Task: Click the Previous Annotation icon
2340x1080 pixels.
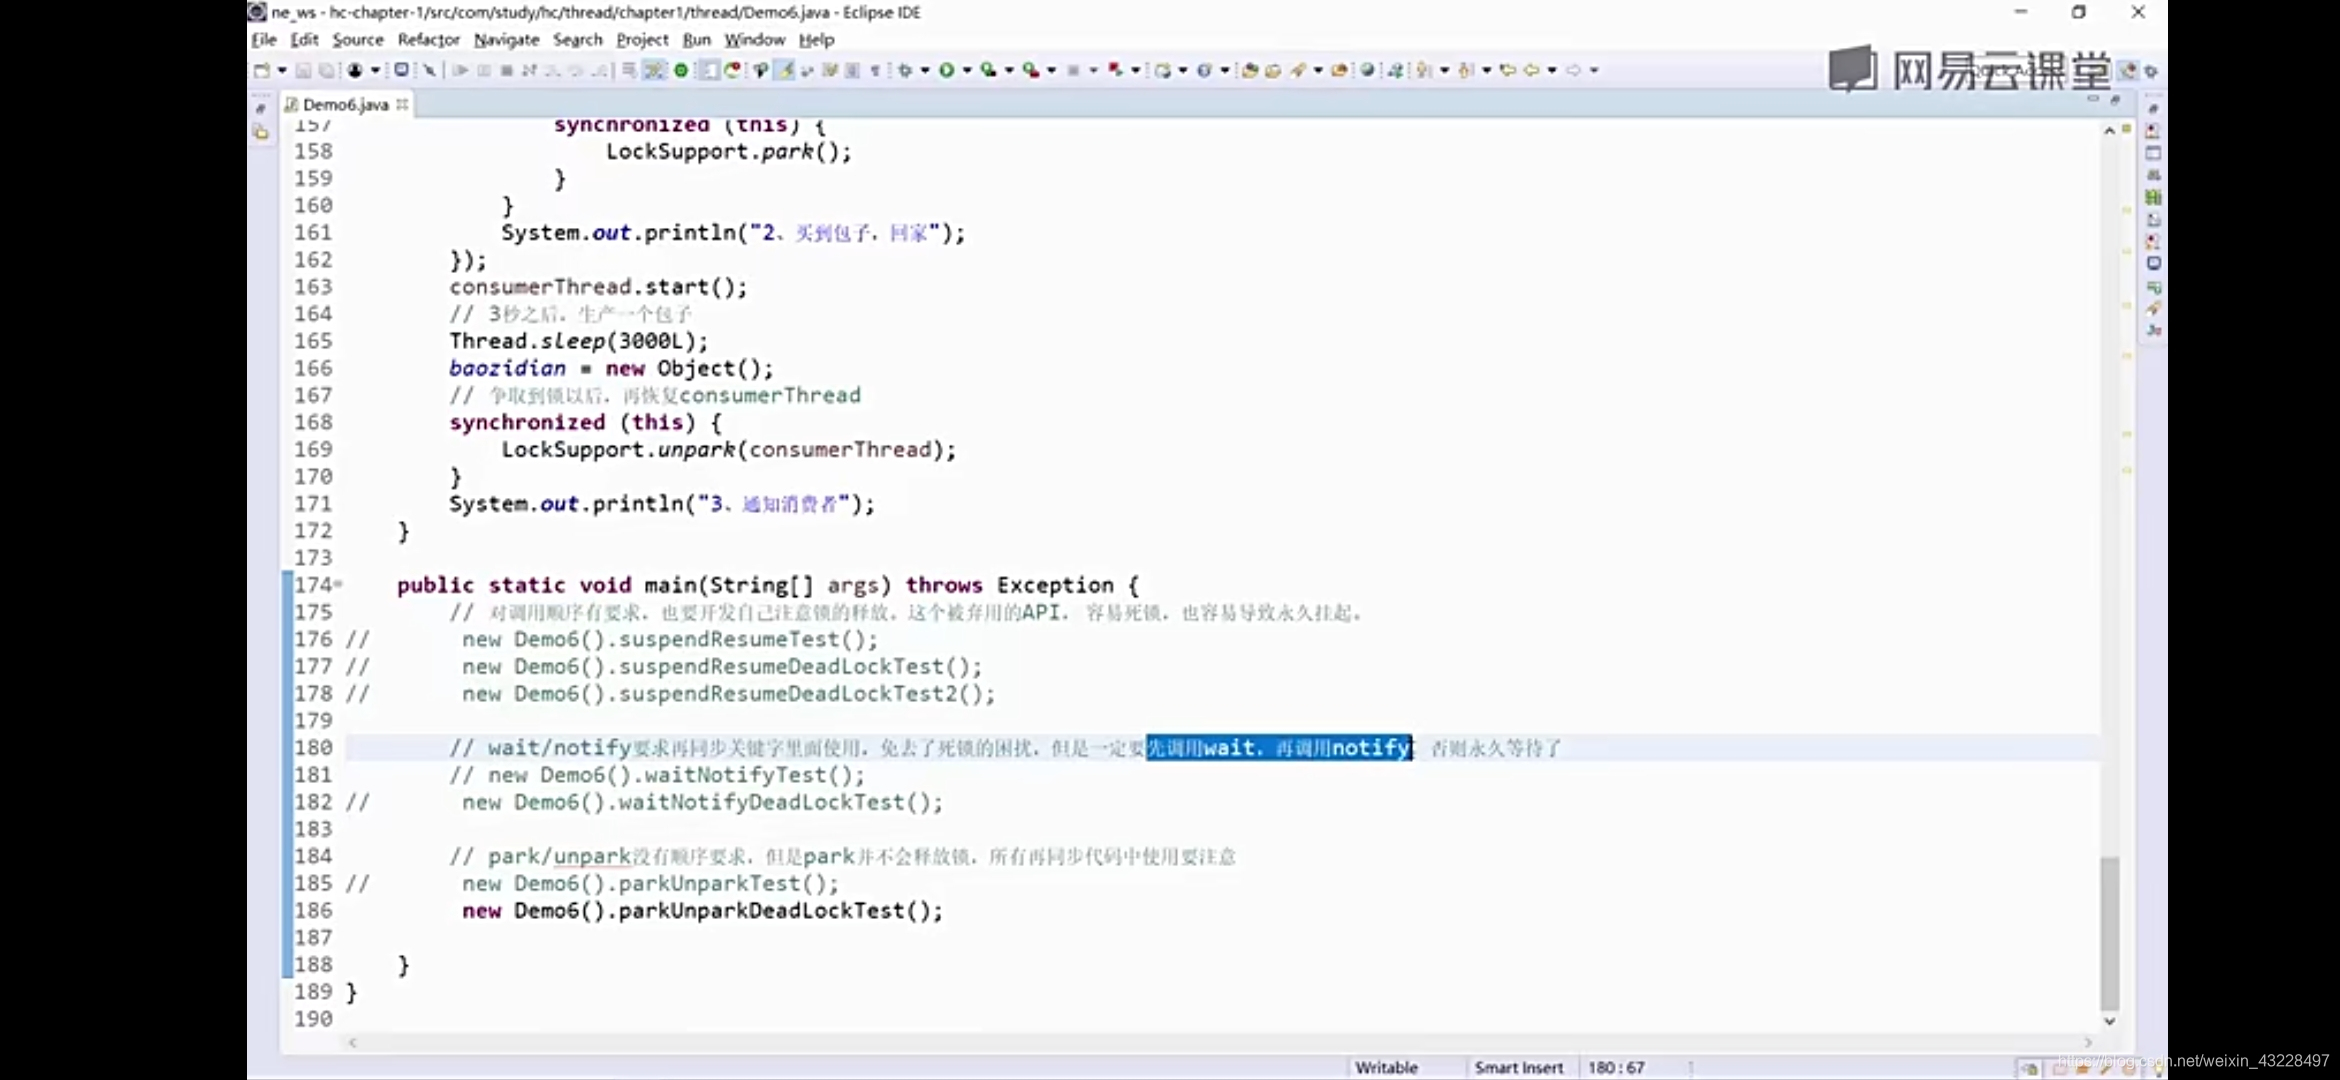Action: pos(1465,70)
